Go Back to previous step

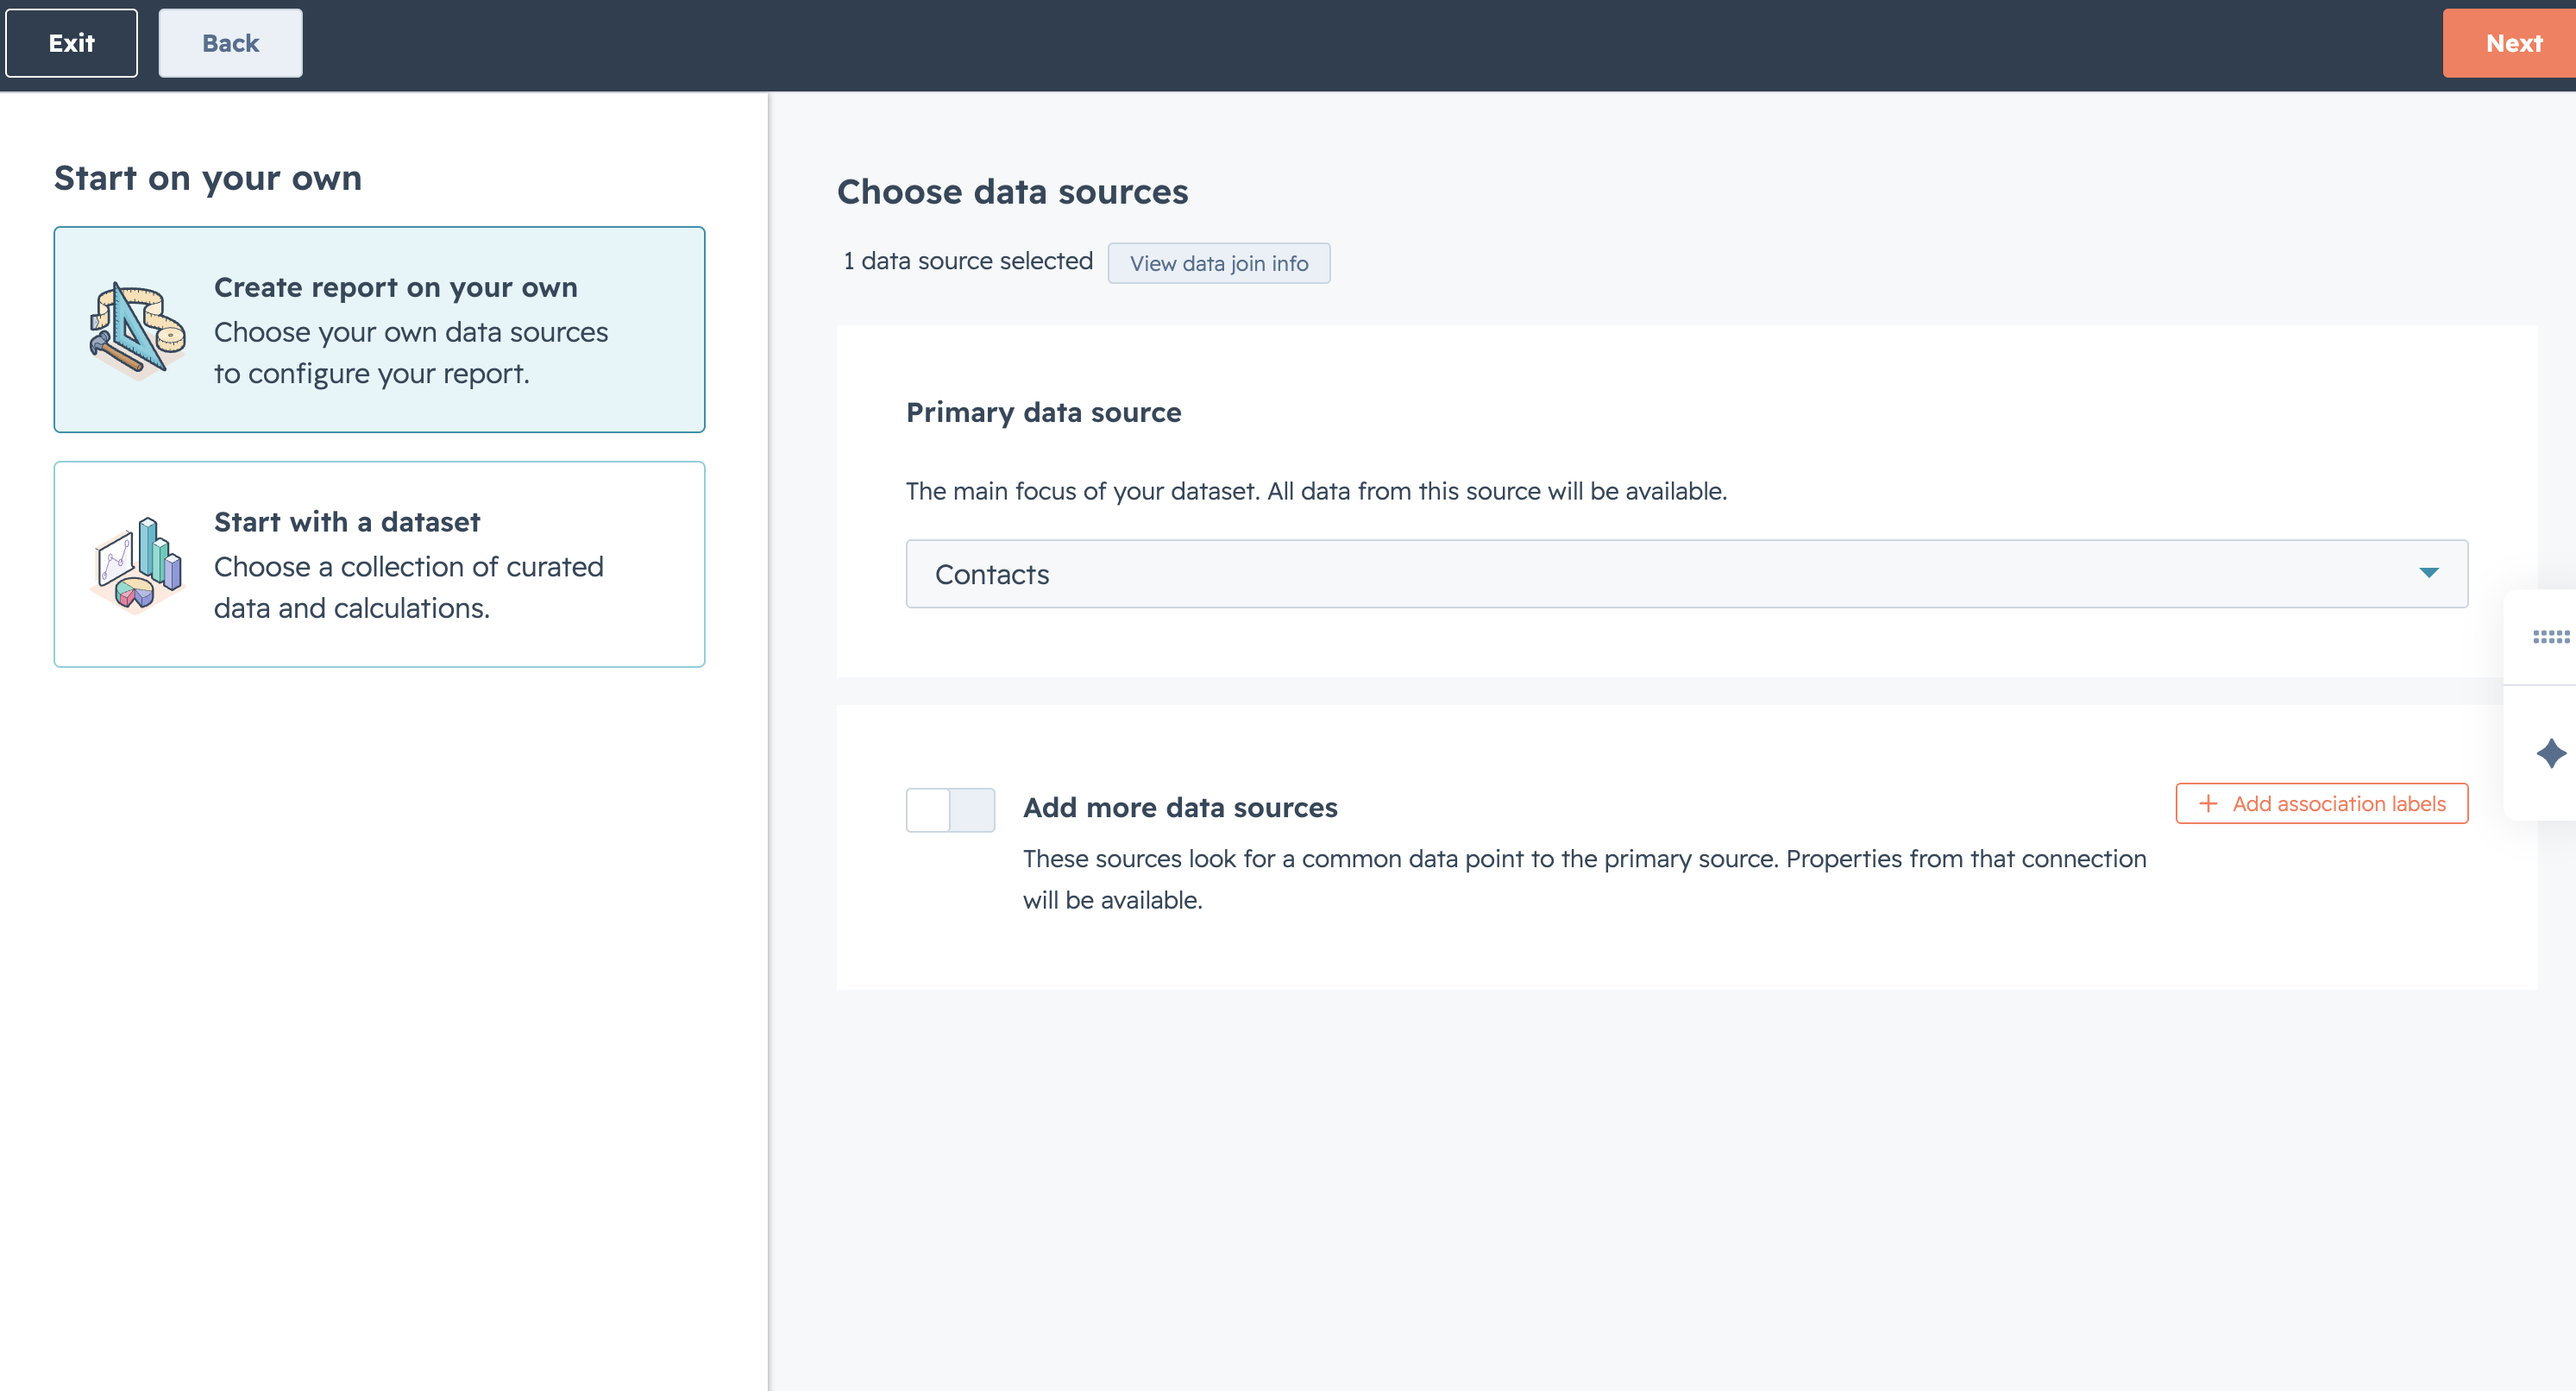point(230,43)
